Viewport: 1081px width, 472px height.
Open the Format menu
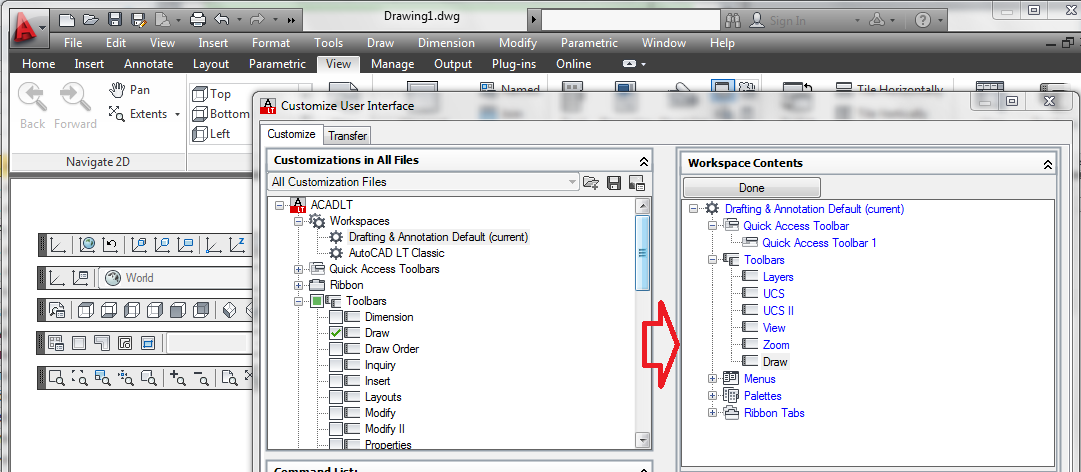[x=270, y=43]
